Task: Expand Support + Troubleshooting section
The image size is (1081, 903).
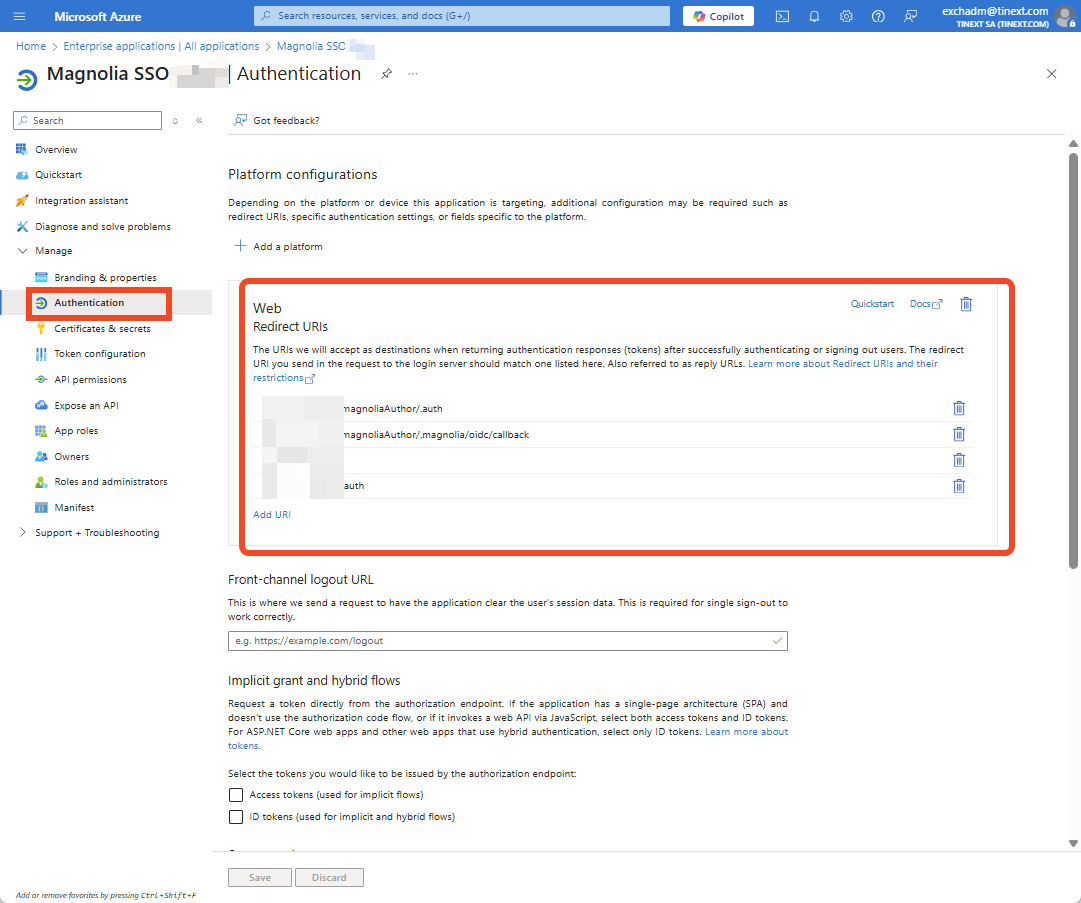Action: 97,533
